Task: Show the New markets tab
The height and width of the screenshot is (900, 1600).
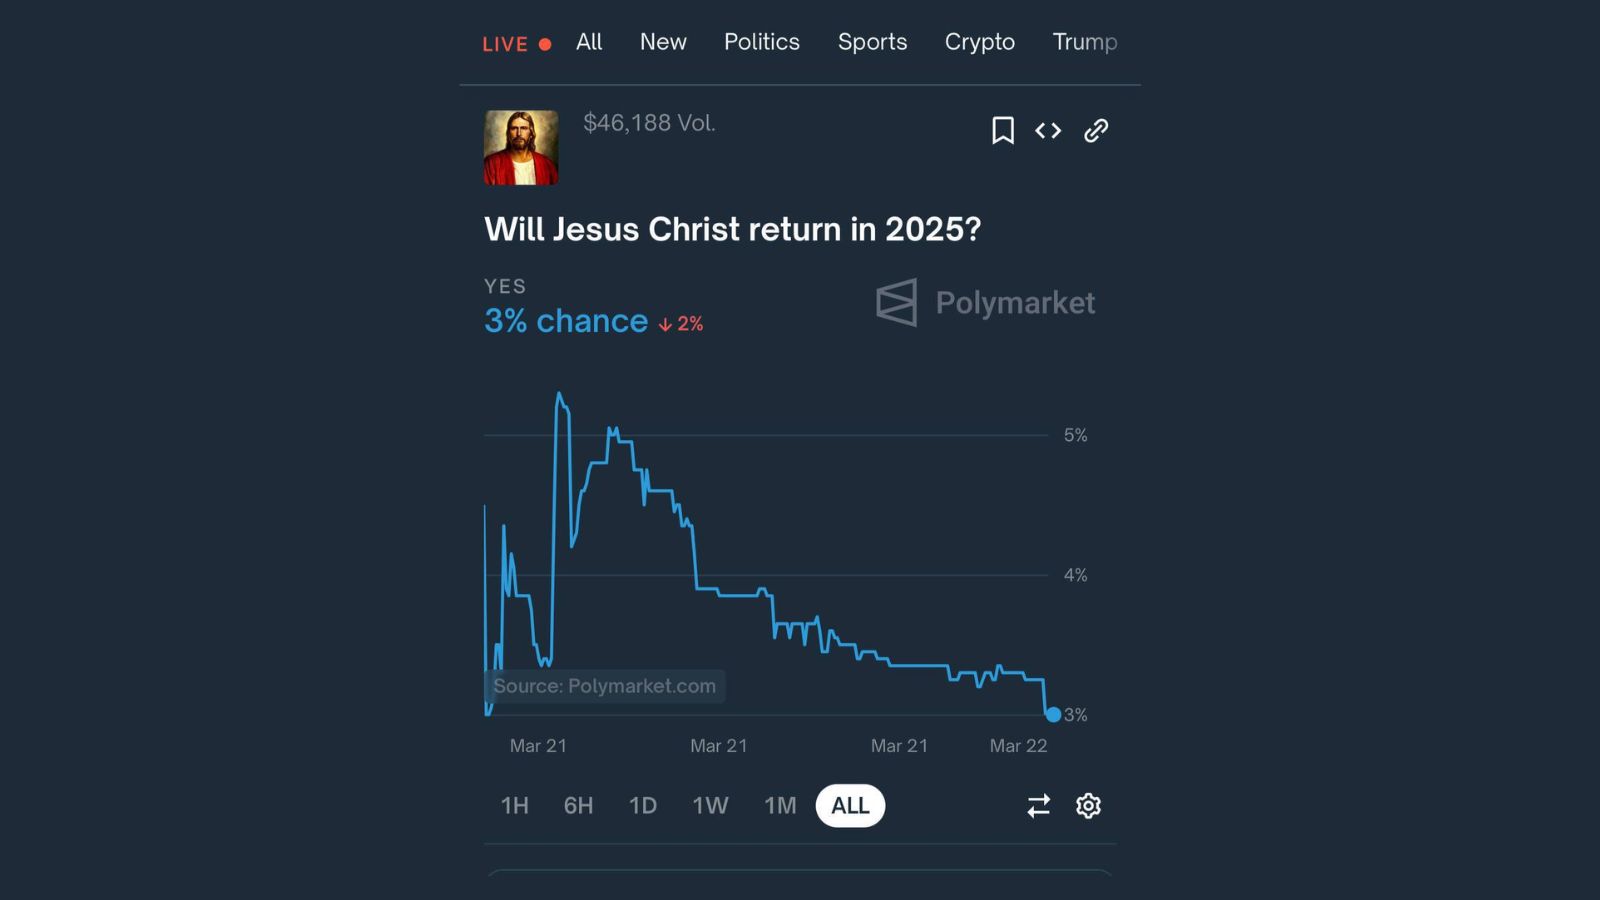Action: (x=663, y=42)
